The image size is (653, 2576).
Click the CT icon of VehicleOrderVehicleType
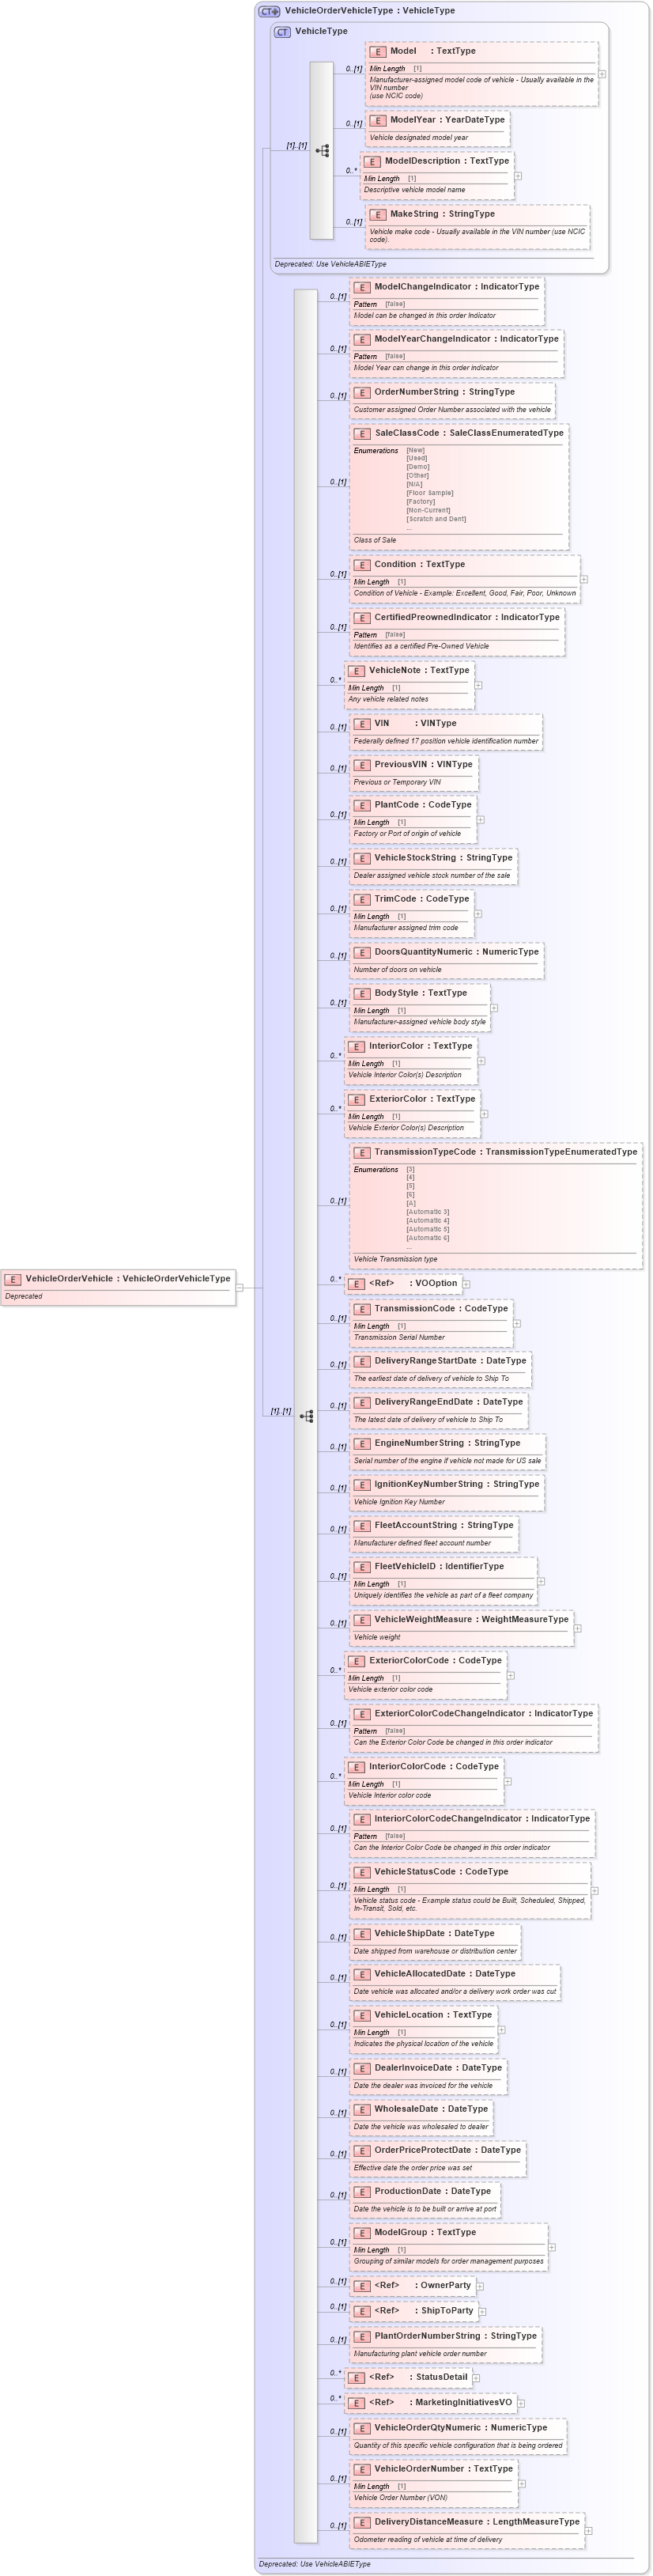(x=269, y=11)
